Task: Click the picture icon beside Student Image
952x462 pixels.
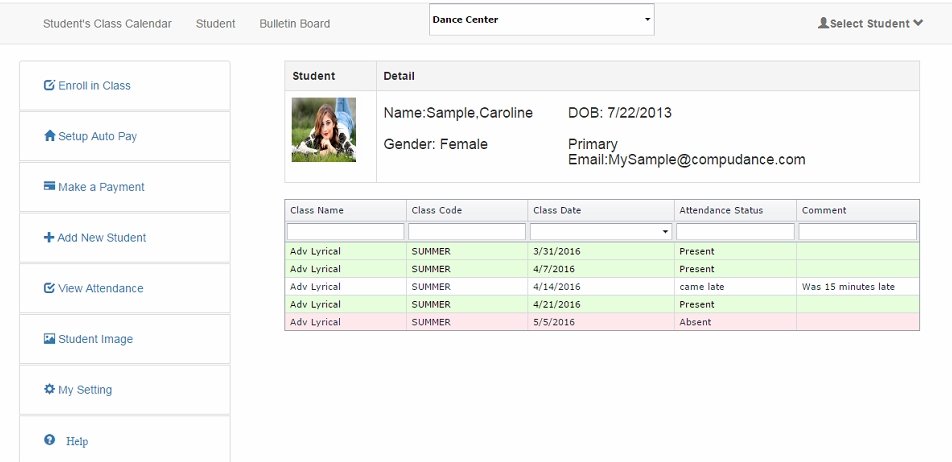Action: (50, 339)
